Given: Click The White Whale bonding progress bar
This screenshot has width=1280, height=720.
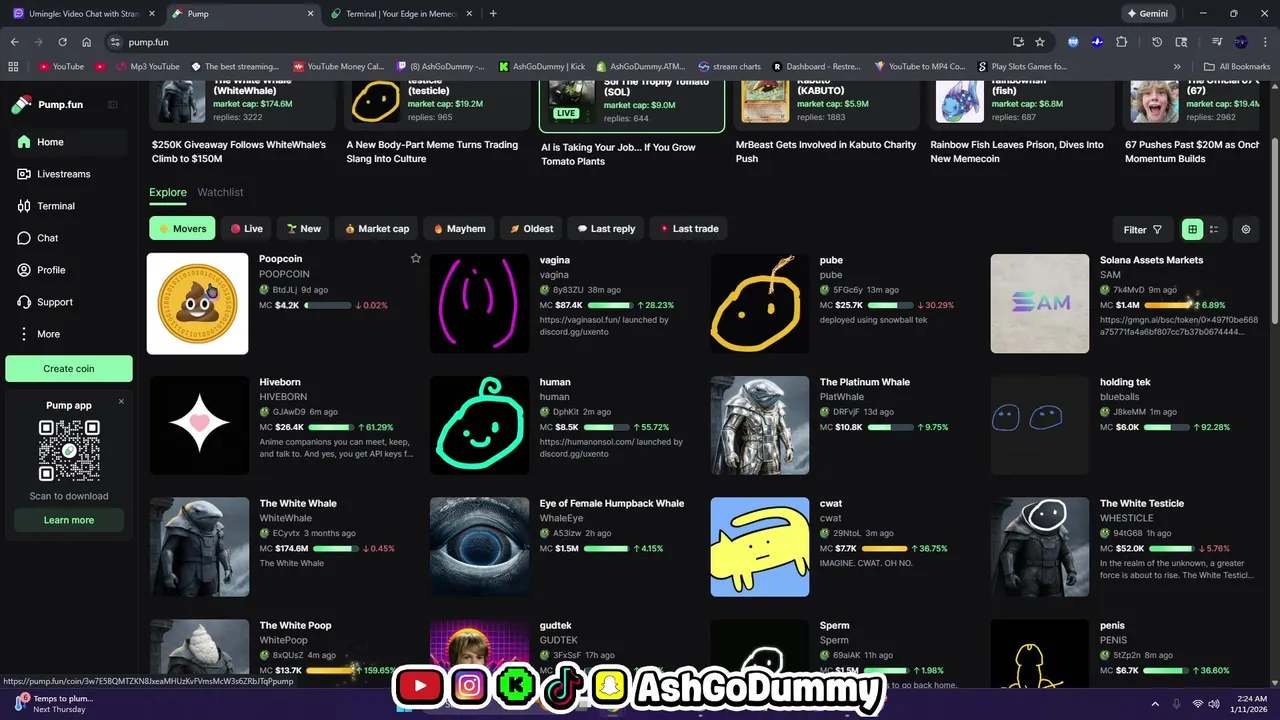Looking at the screenshot, I should click(334, 549).
